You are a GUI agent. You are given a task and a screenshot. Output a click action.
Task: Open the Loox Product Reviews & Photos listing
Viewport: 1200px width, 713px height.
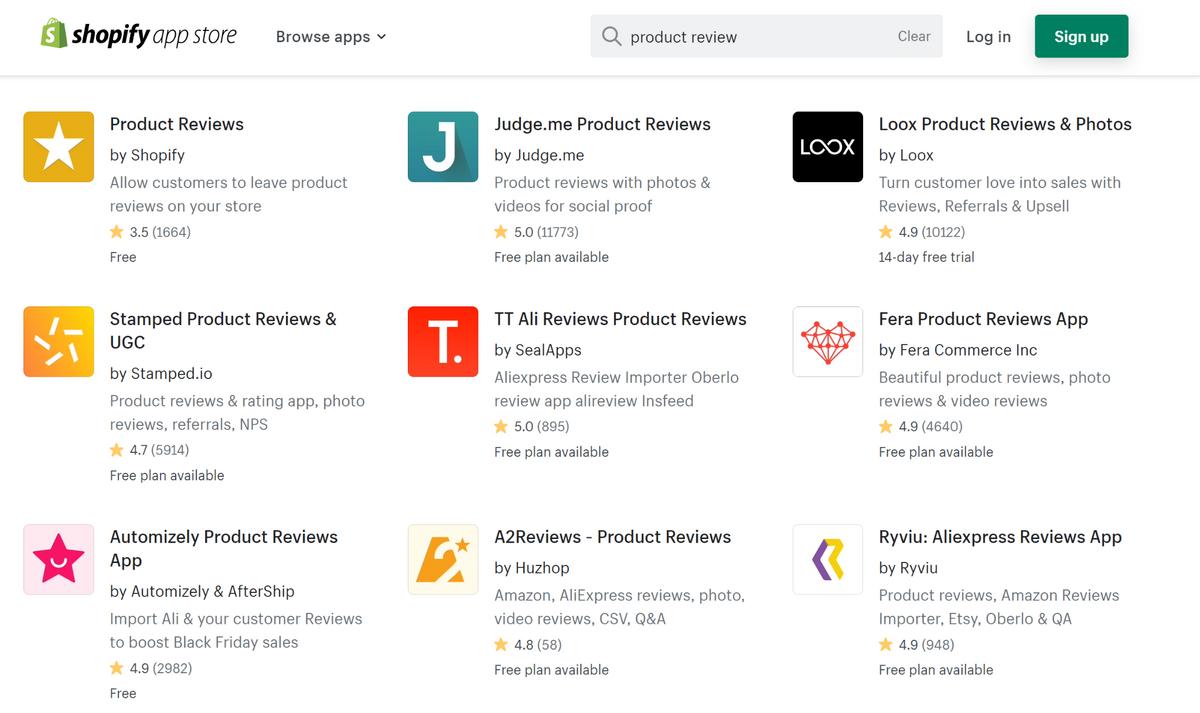tap(1005, 124)
